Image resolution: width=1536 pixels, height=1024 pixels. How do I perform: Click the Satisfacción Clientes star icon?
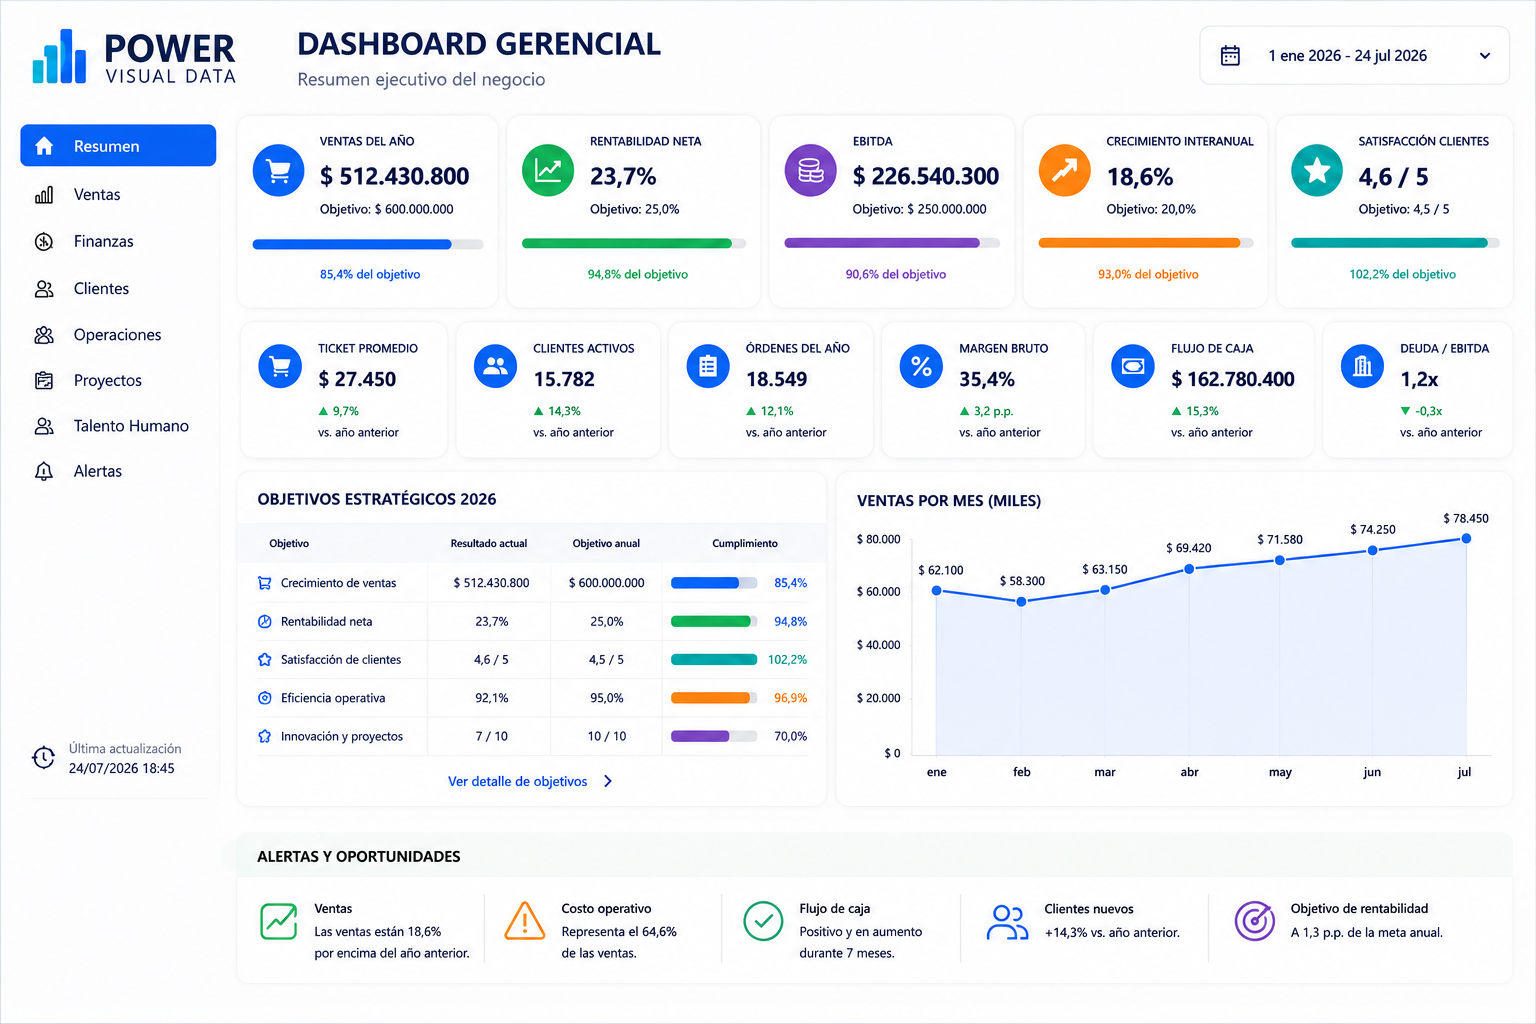coord(1317,171)
